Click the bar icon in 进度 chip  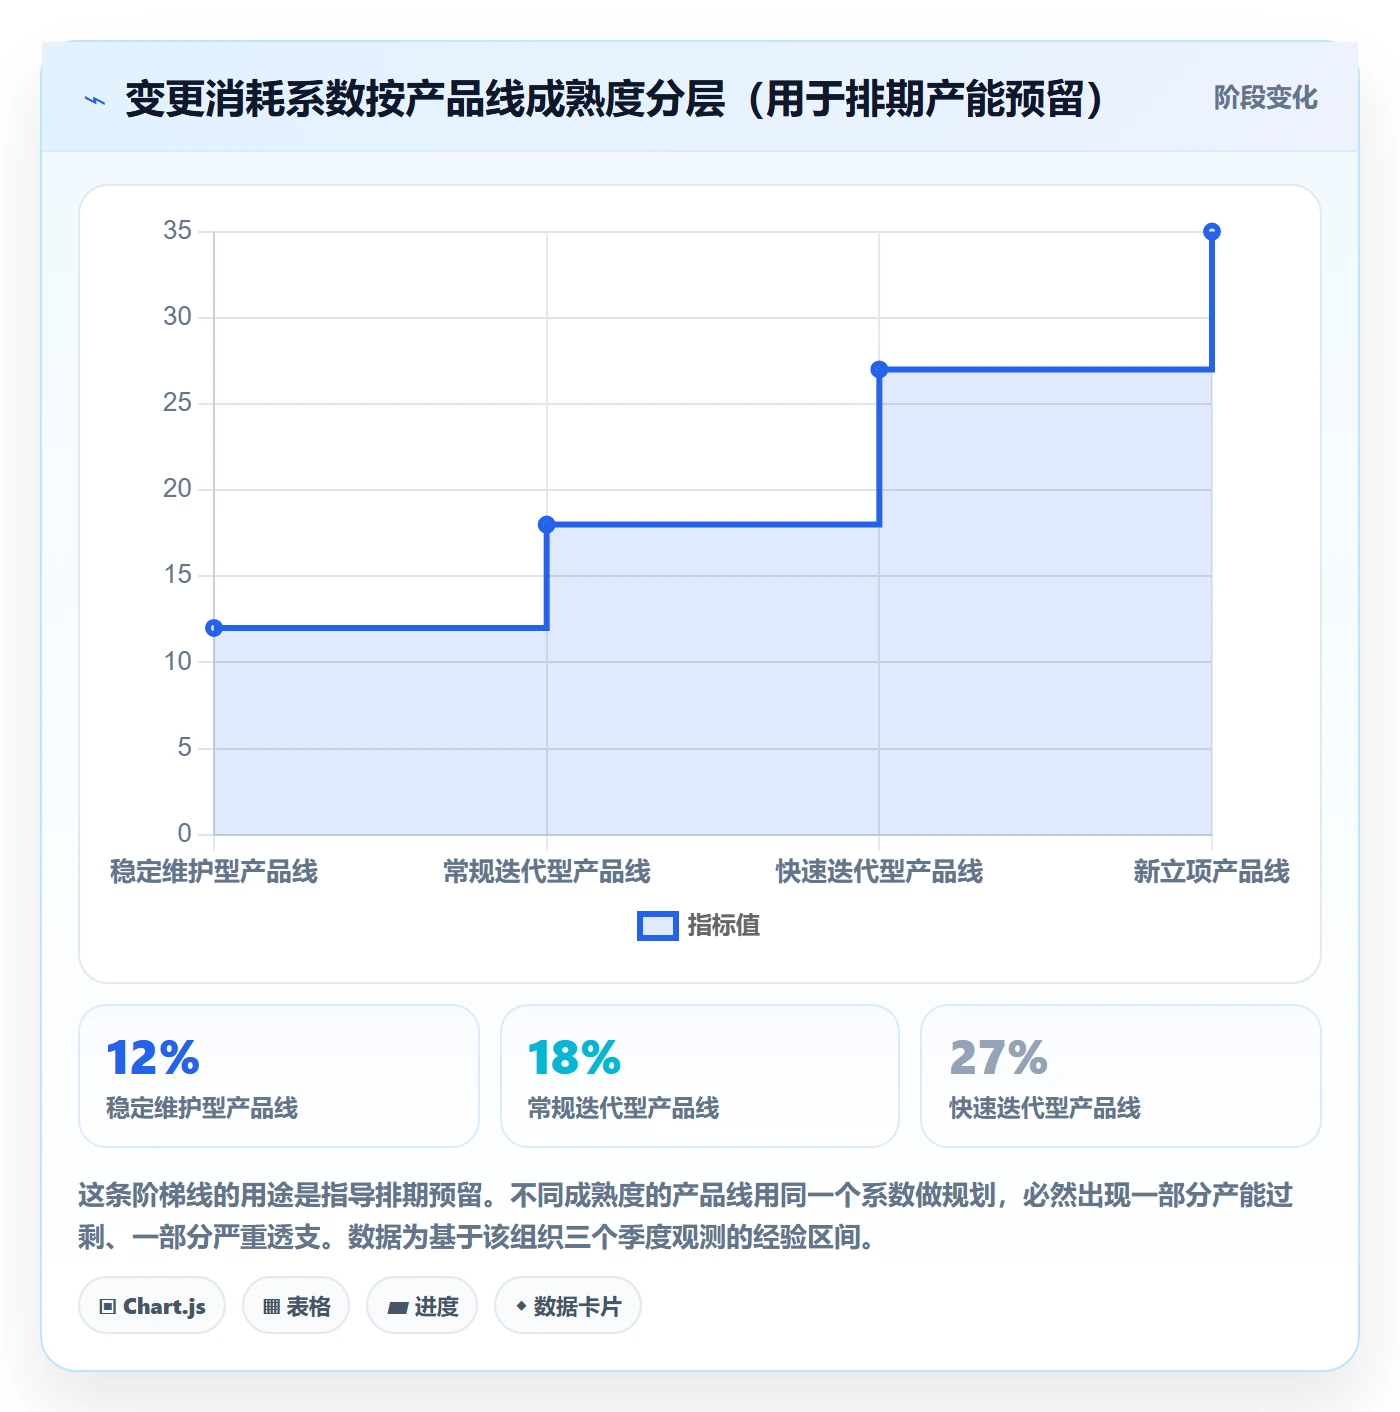click(x=397, y=1308)
